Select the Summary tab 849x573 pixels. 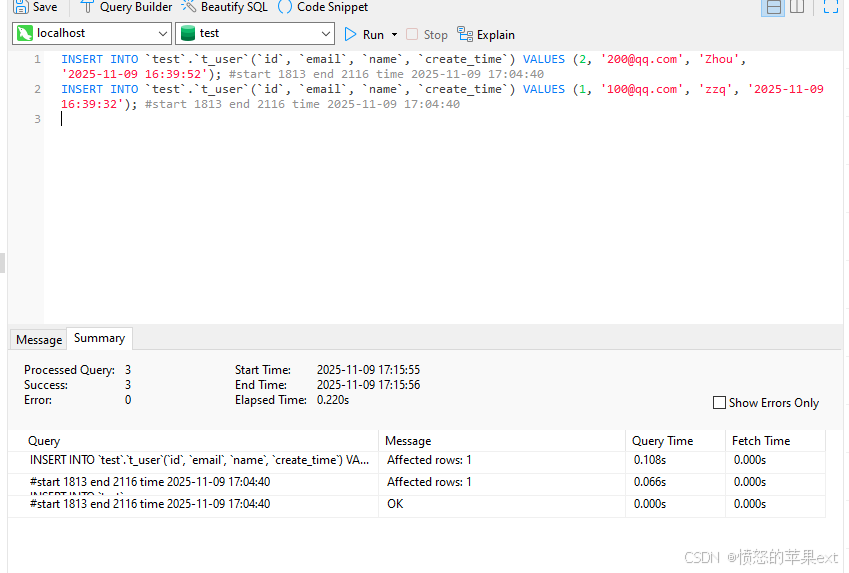(x=99, y=338)
